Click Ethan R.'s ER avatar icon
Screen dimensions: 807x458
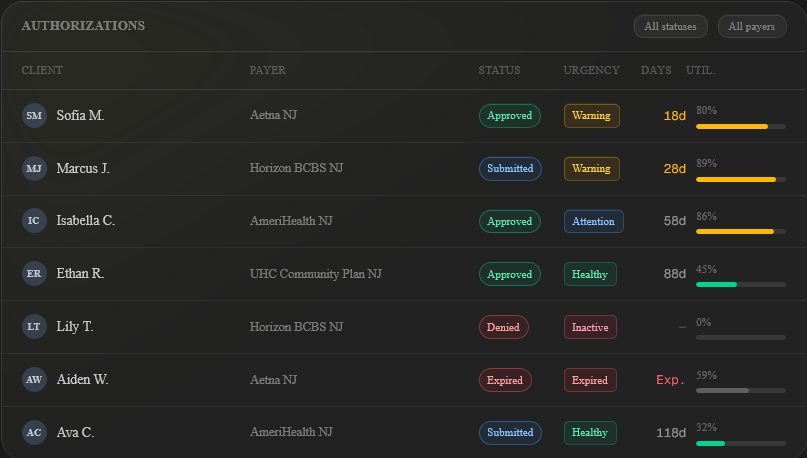tap(34, 274)
